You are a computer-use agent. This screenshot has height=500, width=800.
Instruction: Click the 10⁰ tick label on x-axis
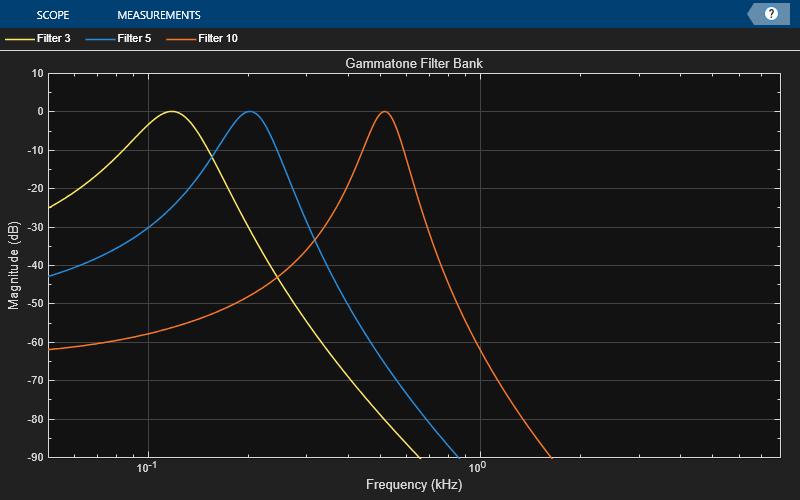pos(478,468)
